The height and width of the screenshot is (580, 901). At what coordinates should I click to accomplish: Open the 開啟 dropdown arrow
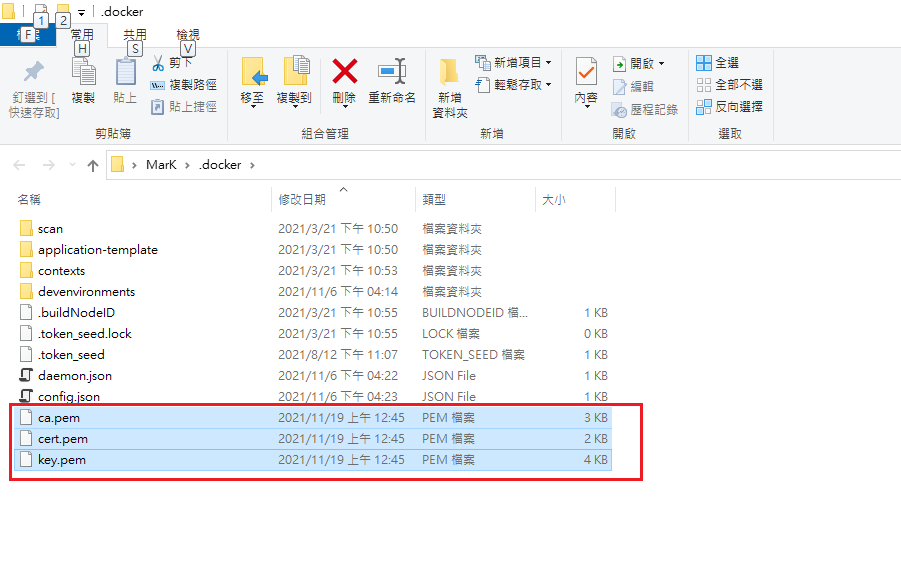(x=661, y=63)
